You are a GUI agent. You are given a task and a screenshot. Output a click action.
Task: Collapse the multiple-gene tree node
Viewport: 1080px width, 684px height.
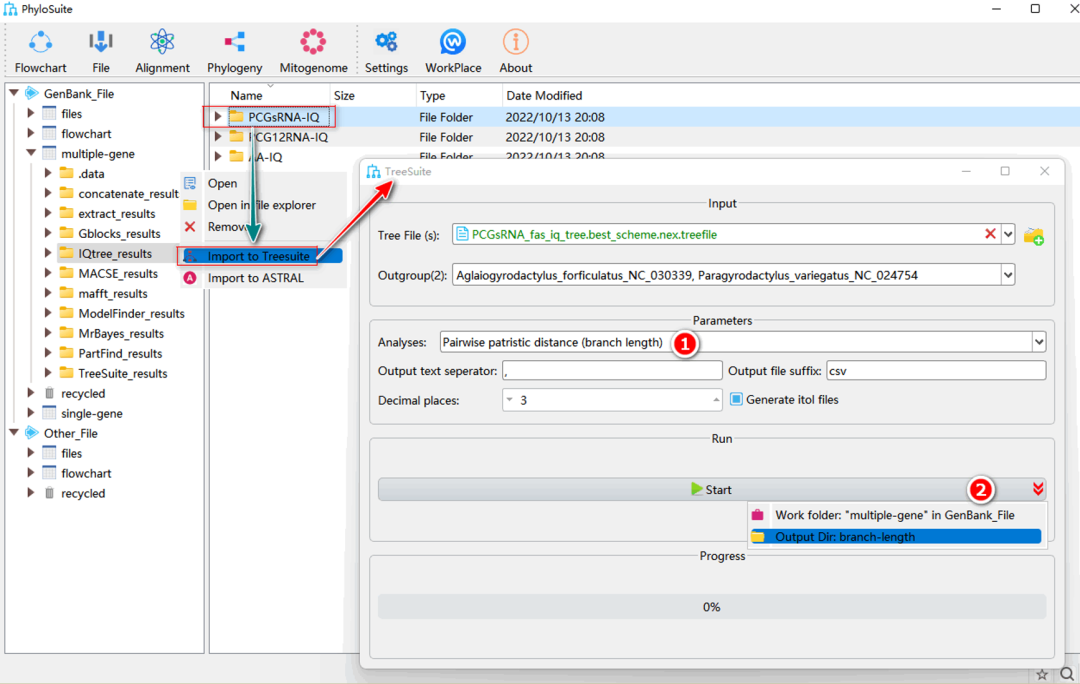(x=31, y=153)
